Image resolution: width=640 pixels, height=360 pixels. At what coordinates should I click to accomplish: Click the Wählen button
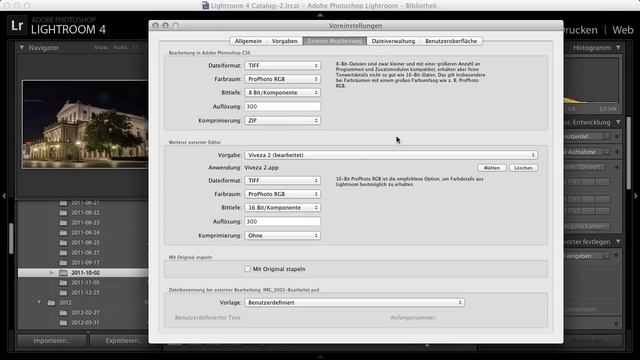pyautogui.click(x=492, y=168)
